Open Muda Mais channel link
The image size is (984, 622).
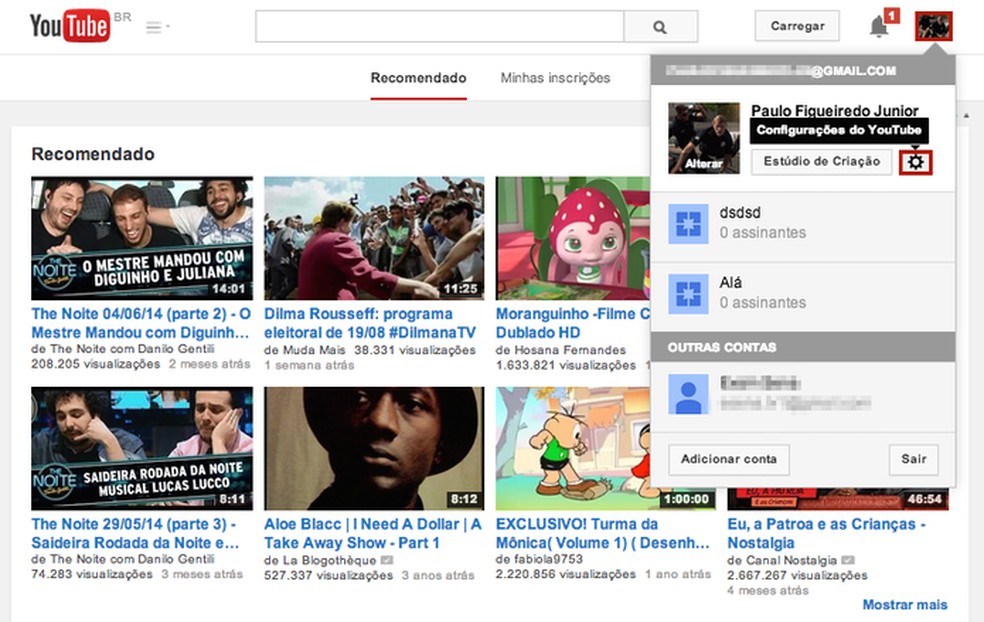(312, 350)
